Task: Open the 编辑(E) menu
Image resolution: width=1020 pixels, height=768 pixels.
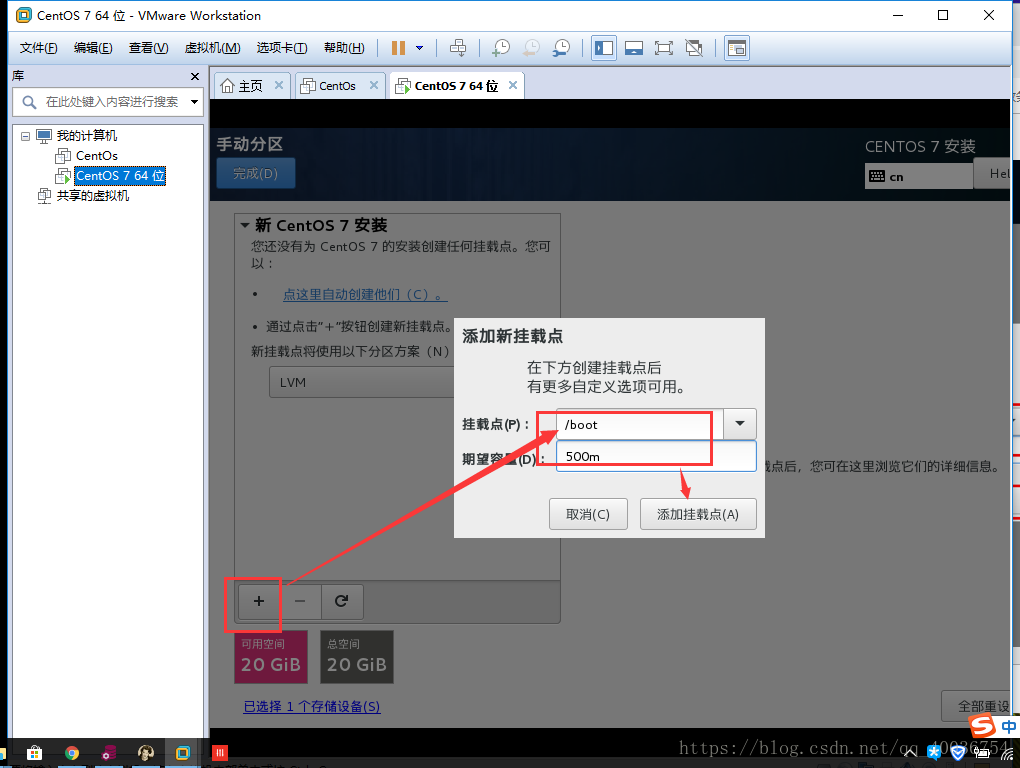Action: (93, 48)
